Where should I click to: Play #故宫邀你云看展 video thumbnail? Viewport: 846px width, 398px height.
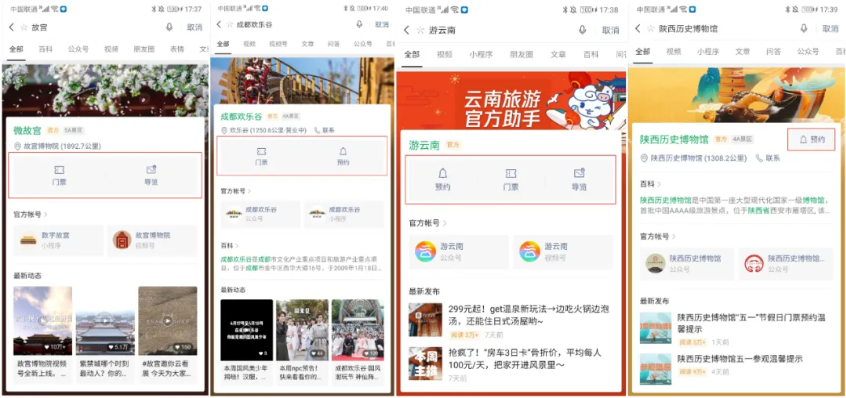[x=168, y=320]
